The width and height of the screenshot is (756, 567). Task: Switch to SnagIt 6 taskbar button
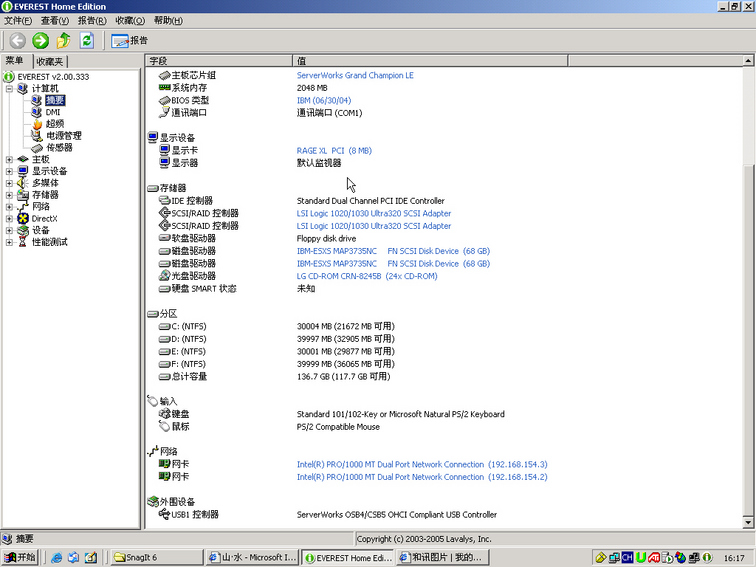[157, 557]
